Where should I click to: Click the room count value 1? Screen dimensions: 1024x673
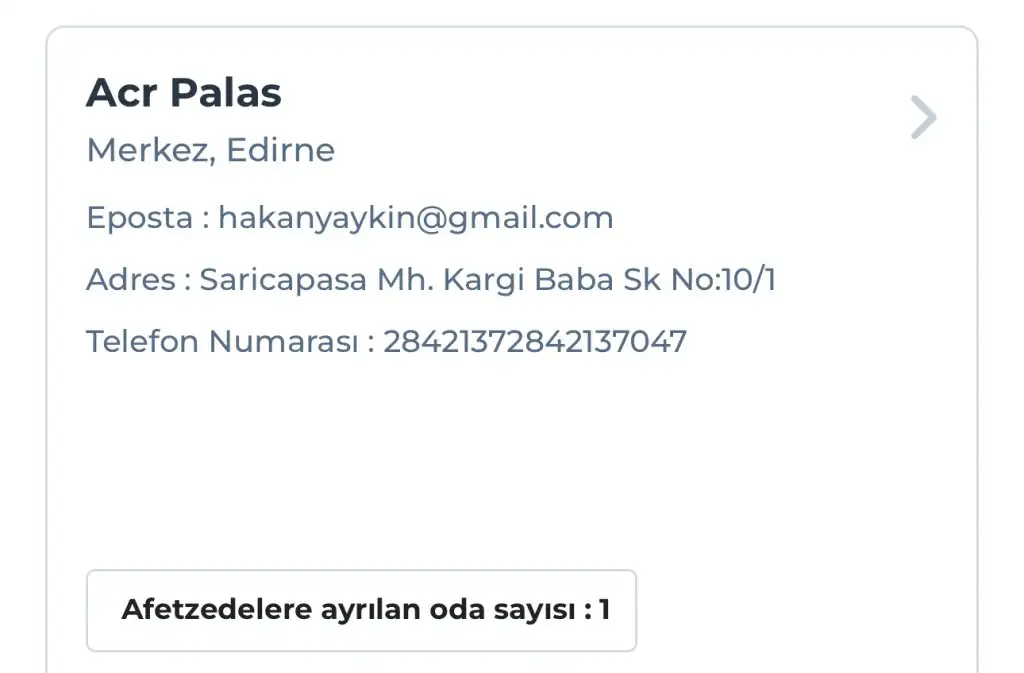click(604, 610)
